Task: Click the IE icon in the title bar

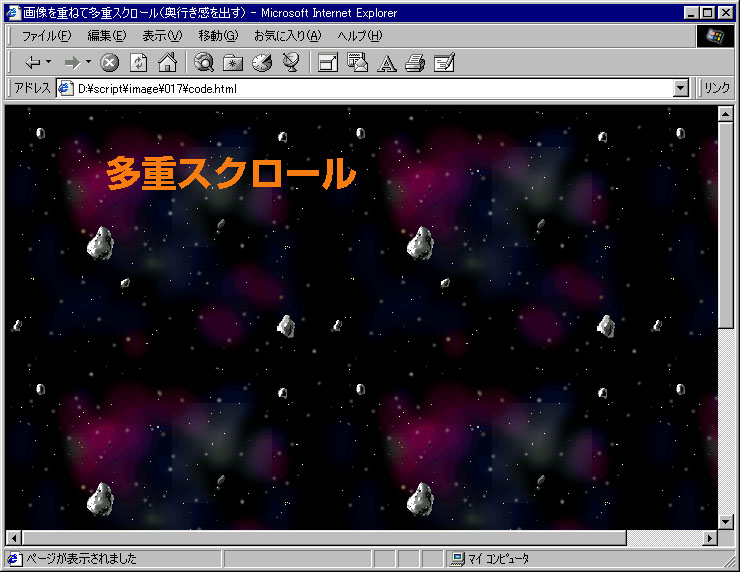Action: point(13,13)
